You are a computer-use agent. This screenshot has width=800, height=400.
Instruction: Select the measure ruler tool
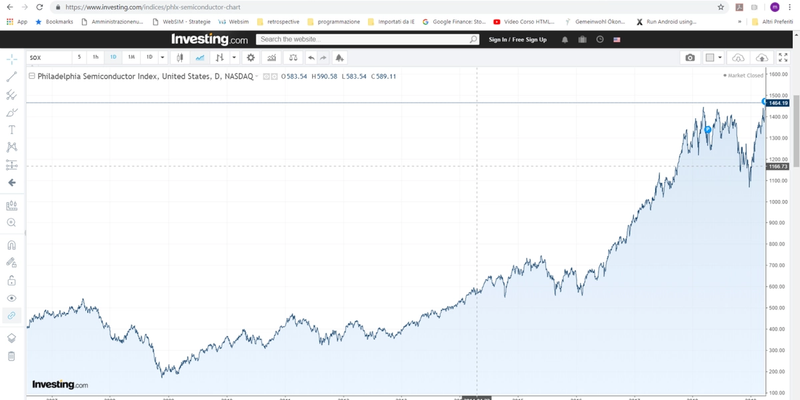point(12,206)
